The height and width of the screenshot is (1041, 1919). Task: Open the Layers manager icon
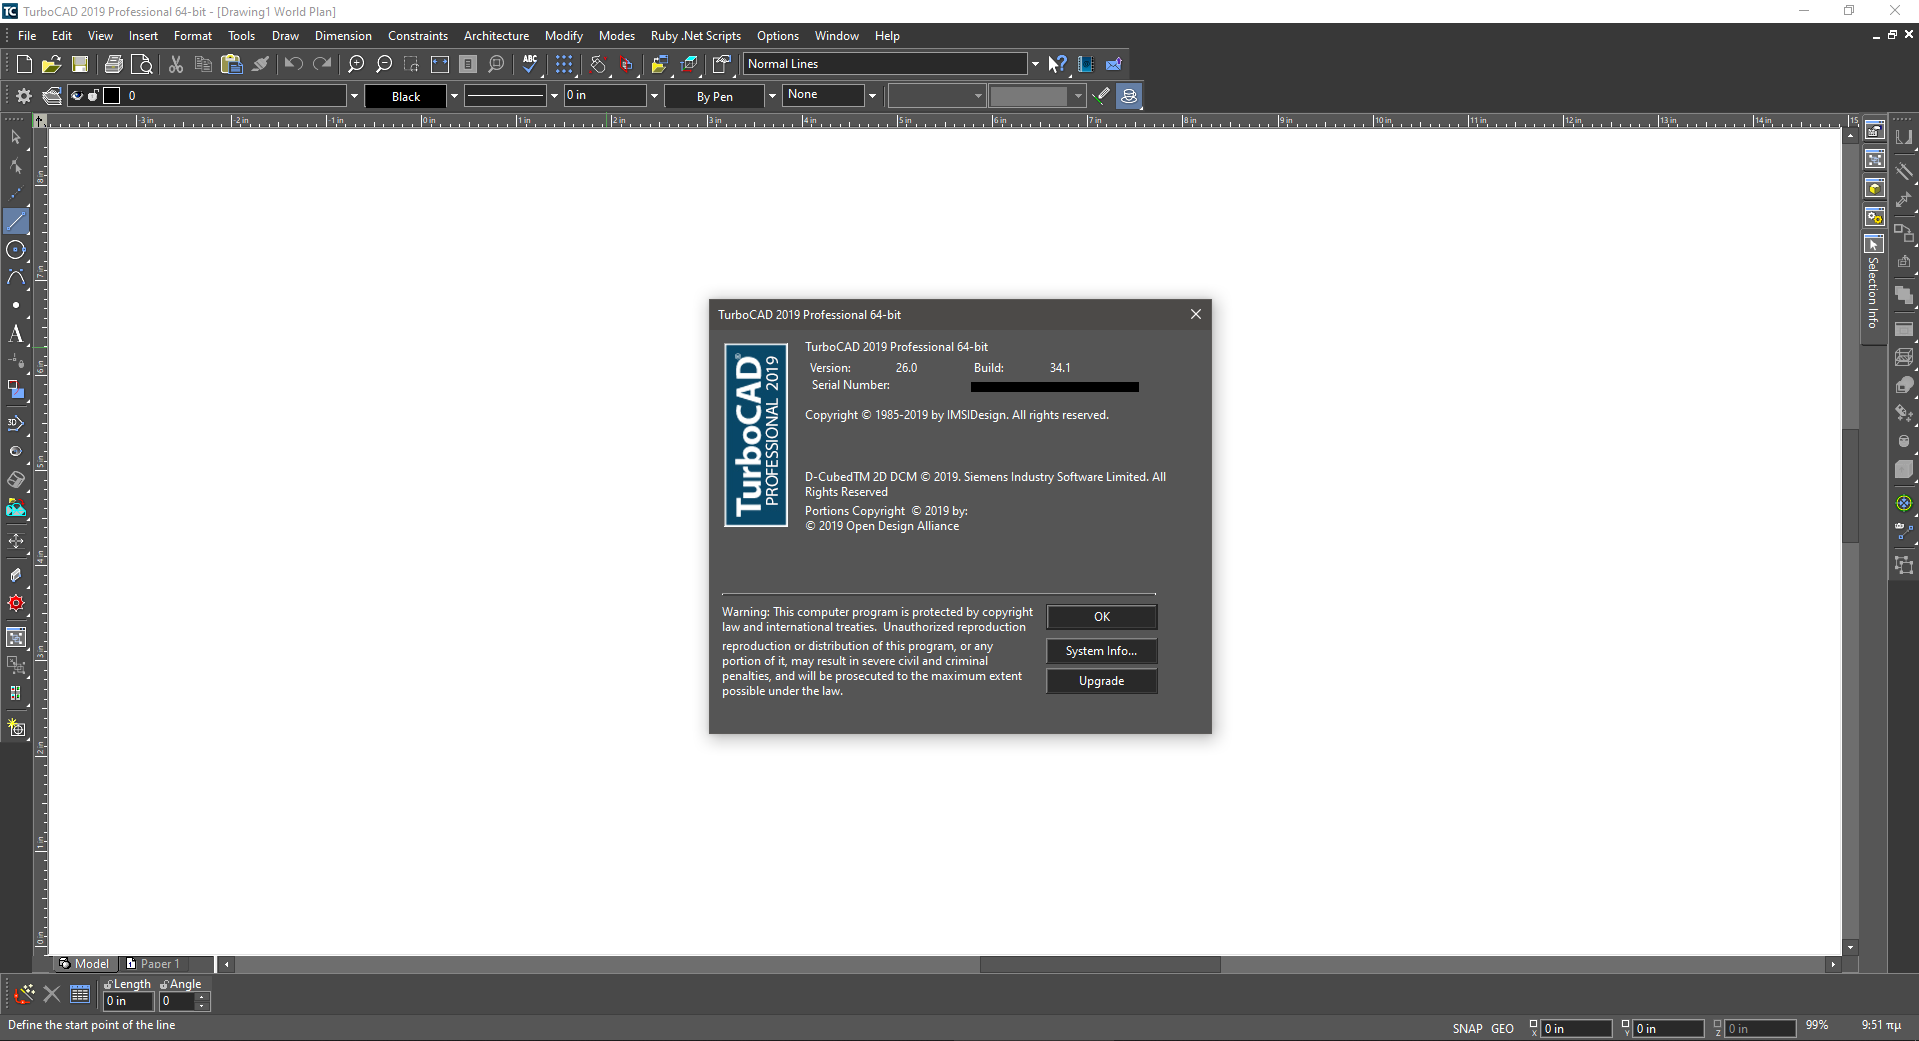[x=52, y=96]
